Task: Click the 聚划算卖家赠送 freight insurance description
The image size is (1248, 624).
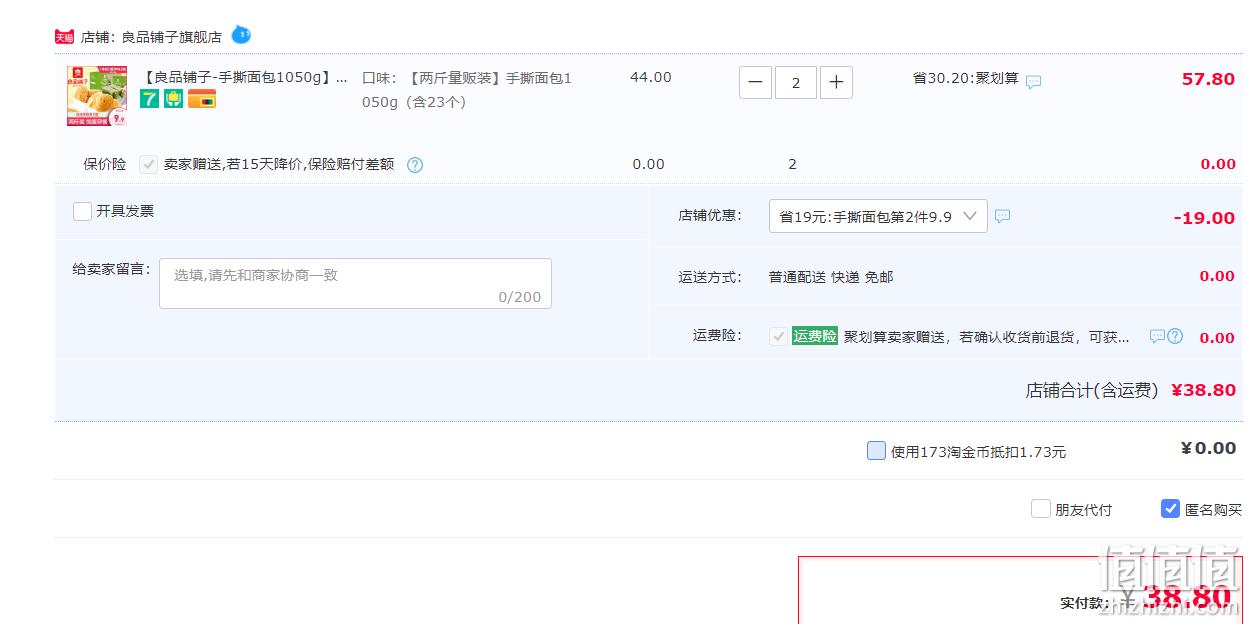Action: 987,337
